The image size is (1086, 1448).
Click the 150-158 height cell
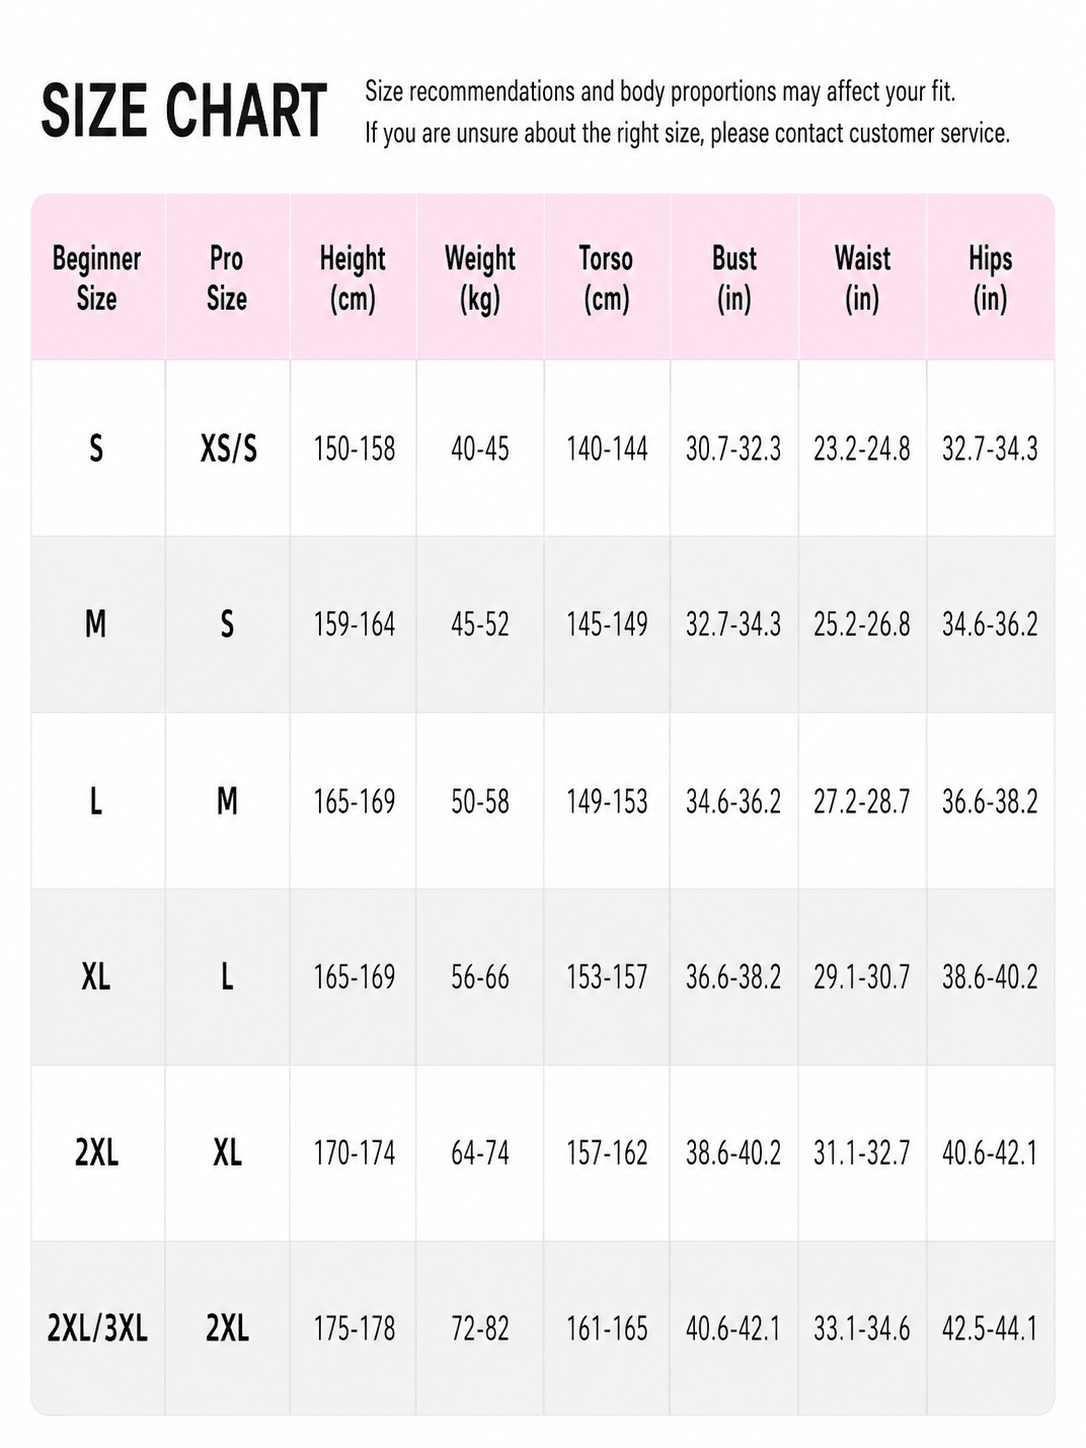pos(354,449)
